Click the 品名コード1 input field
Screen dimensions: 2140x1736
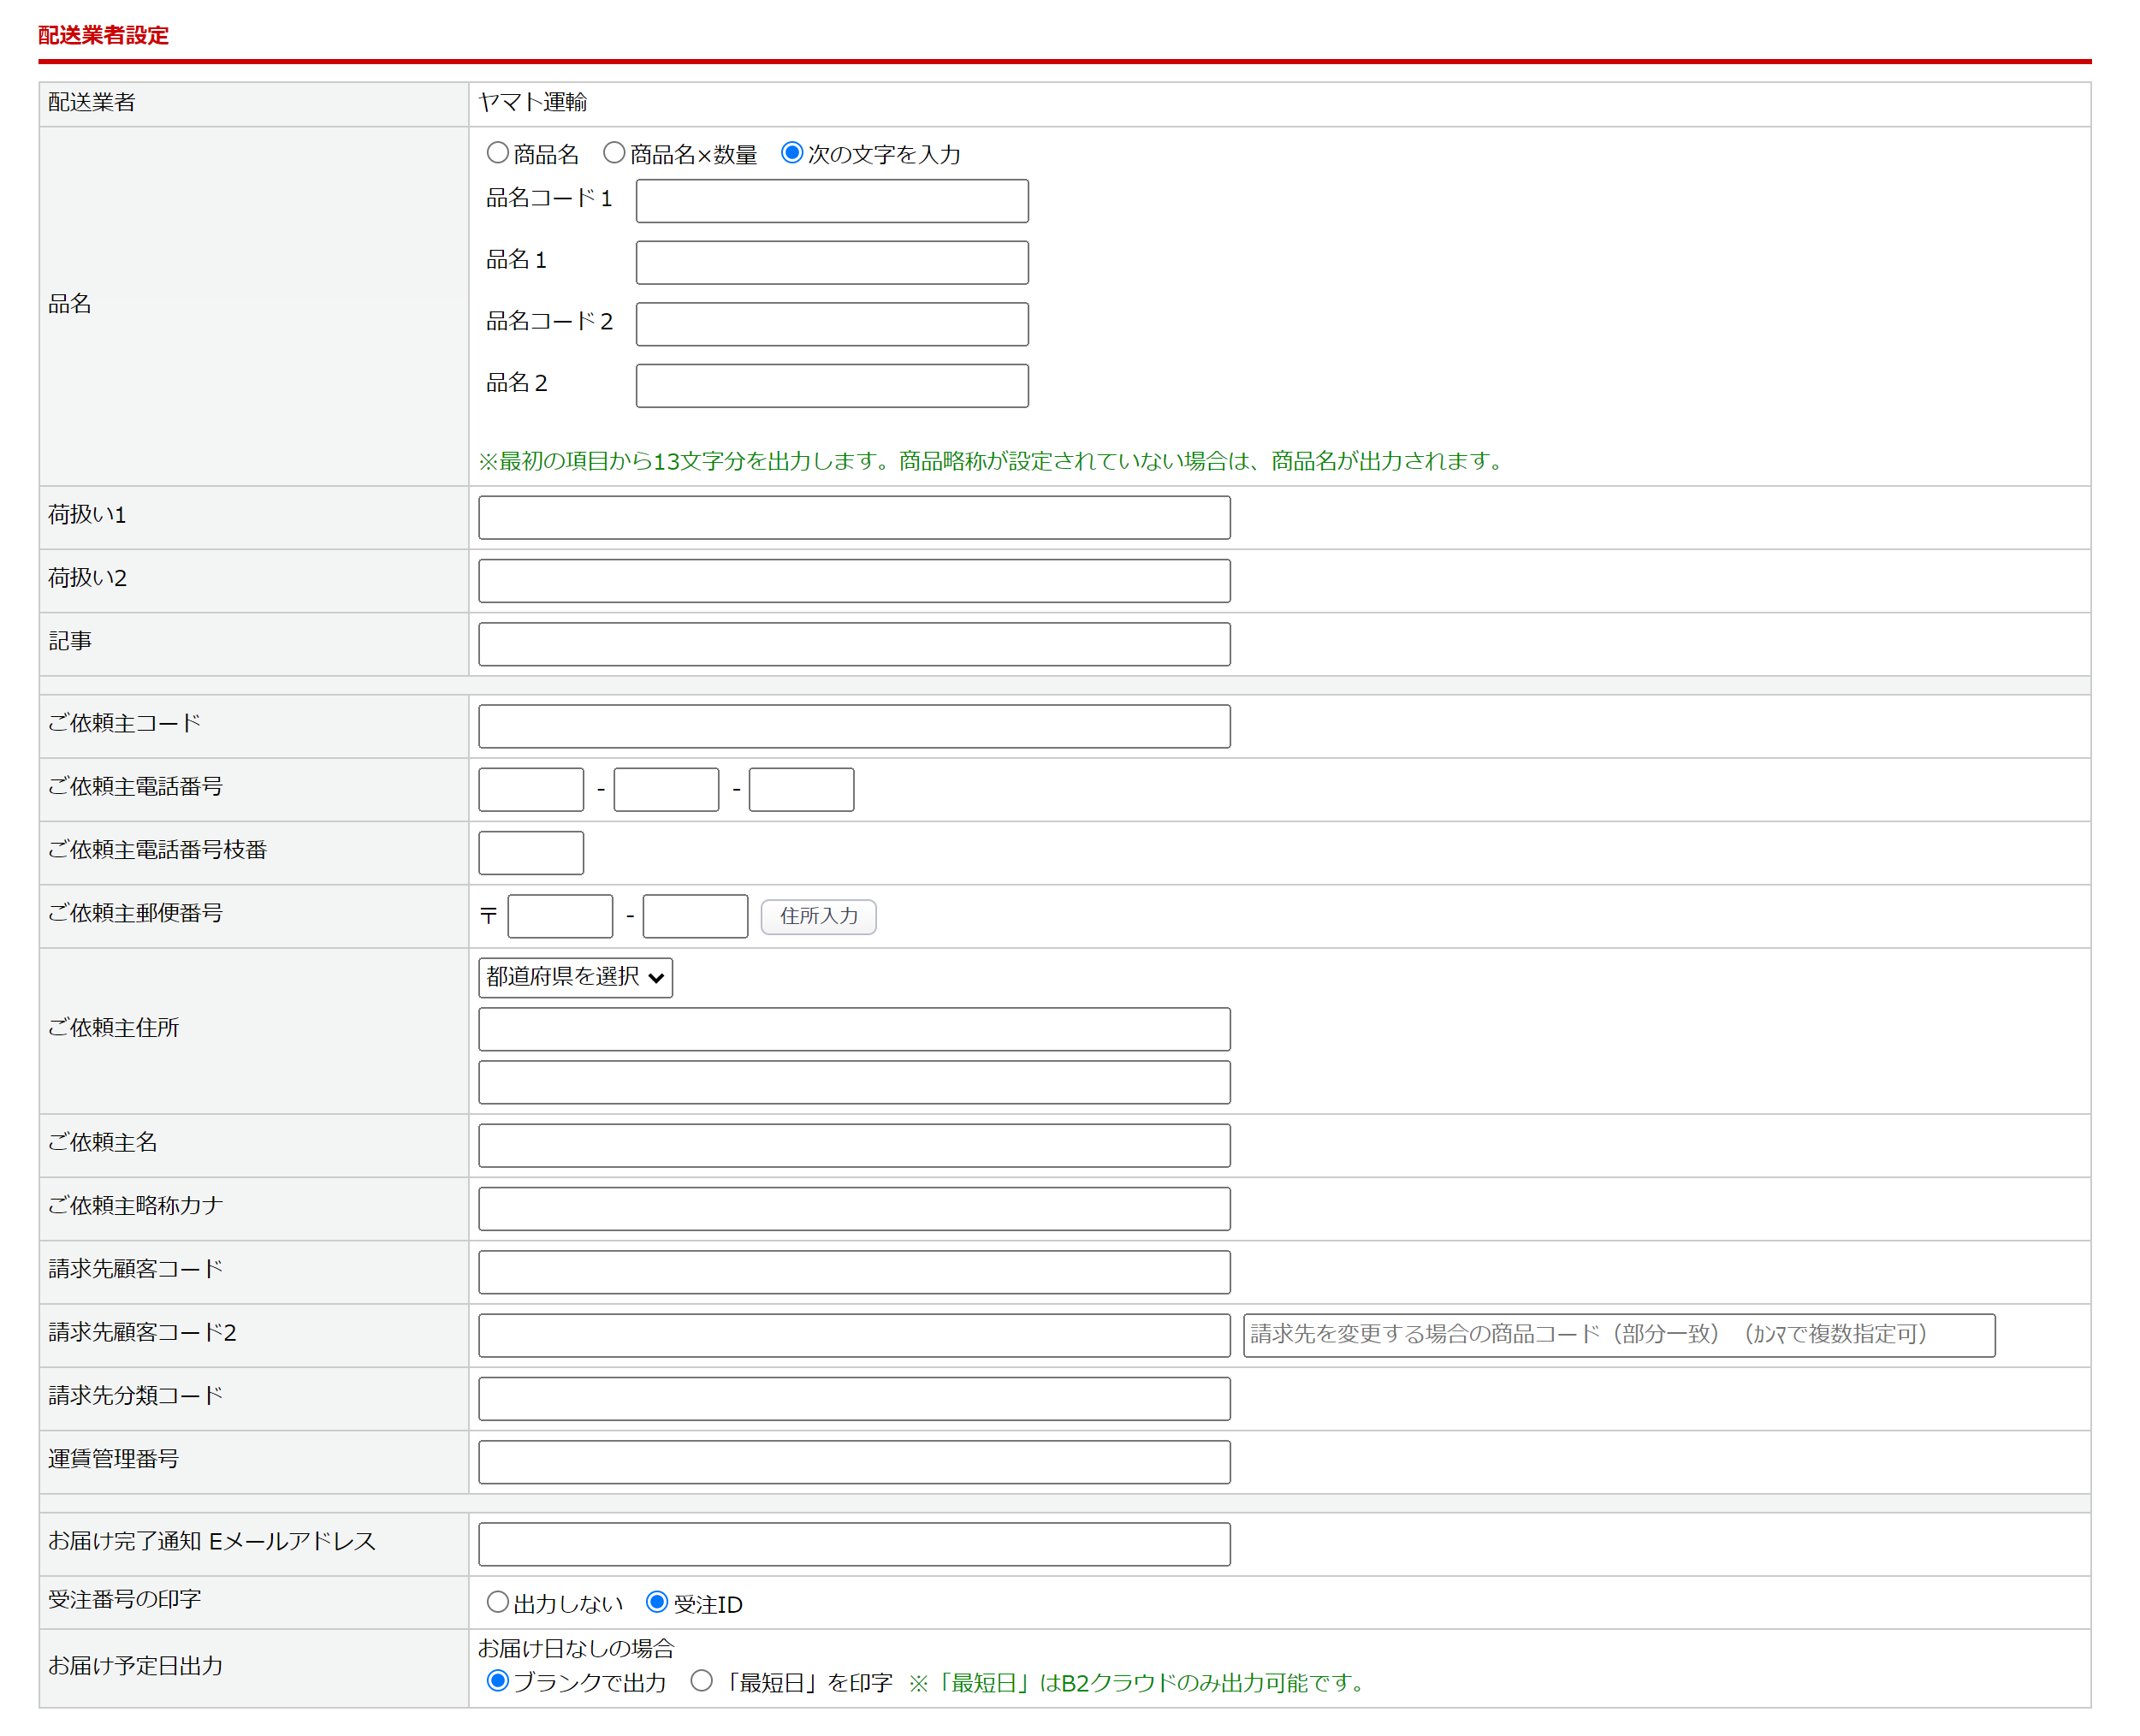tap(831, 201)
